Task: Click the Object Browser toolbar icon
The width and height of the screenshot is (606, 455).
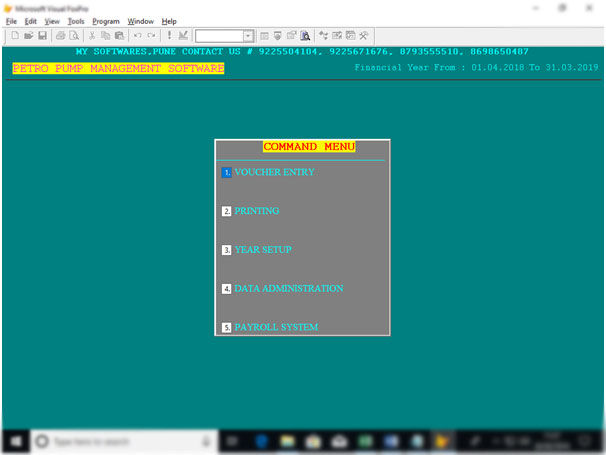Action: [x=337, y=36]
